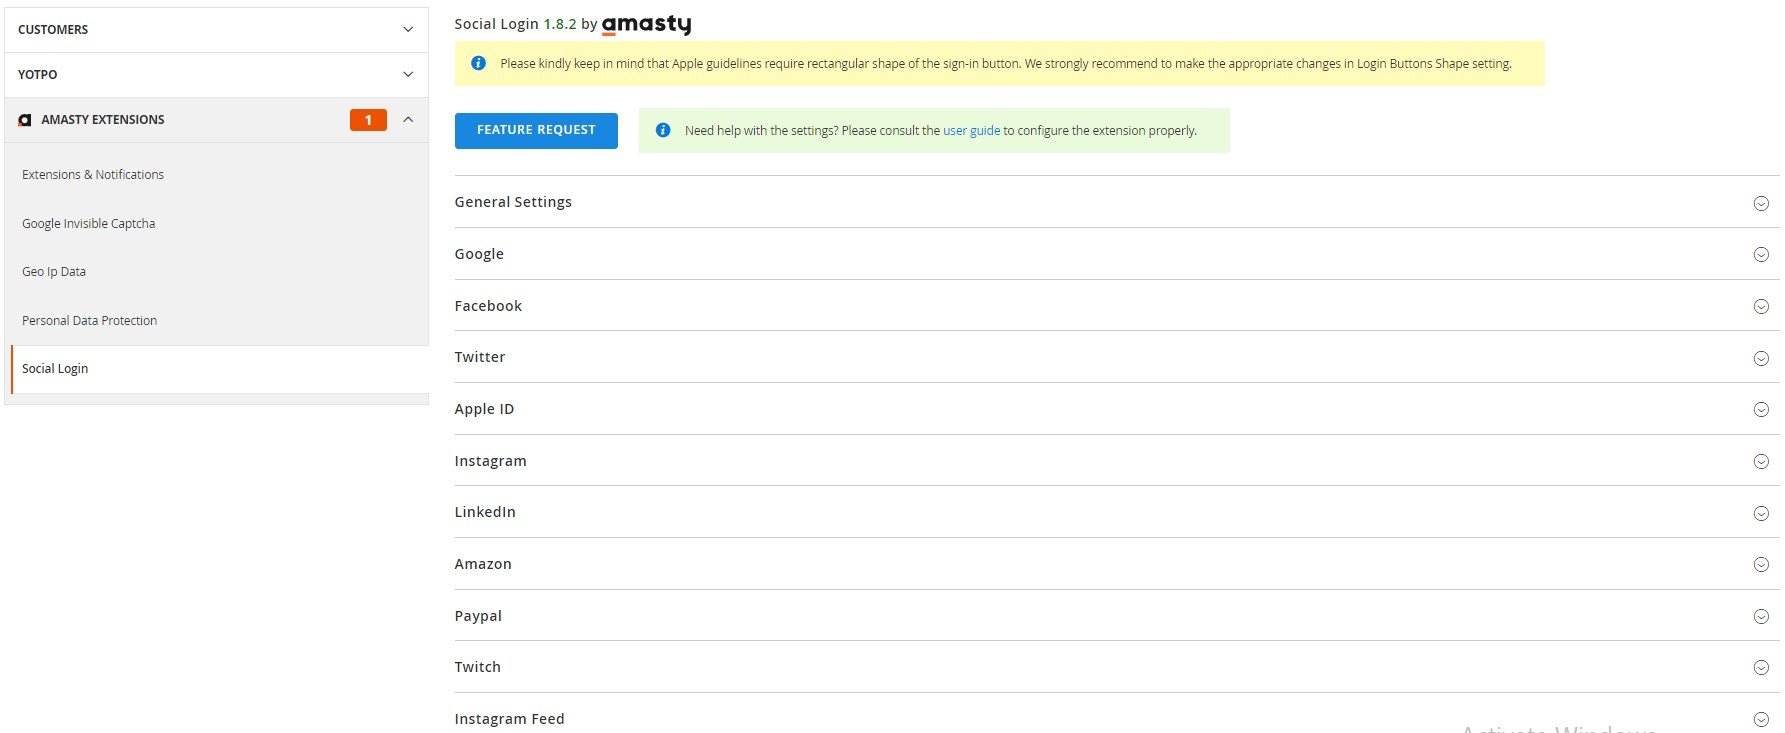Collapse the Amasty Extensions group arrow
Viewport: 1785px width, 733px height.
408,120
